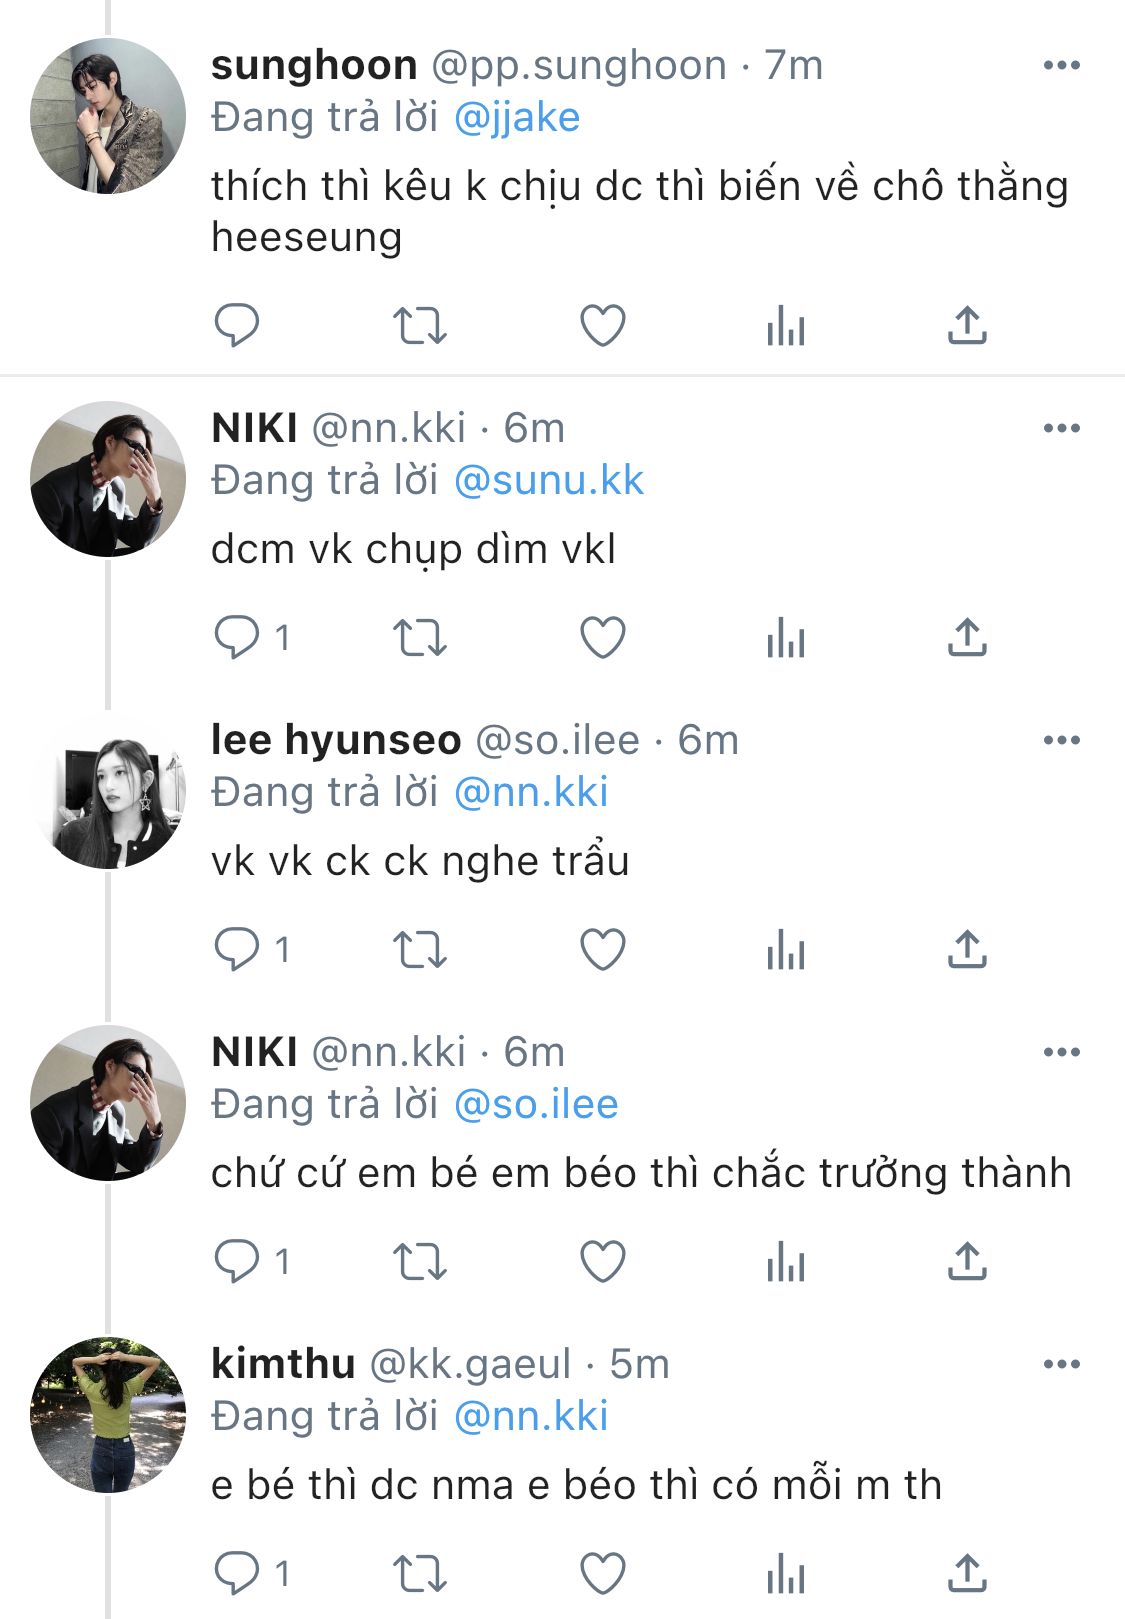Image resolution: width=1125 pixels, height=1619 pixels.
Task: Like NIKI's tweet 'dcm vk chụp dìm vkl'
Action: (603, 638)
